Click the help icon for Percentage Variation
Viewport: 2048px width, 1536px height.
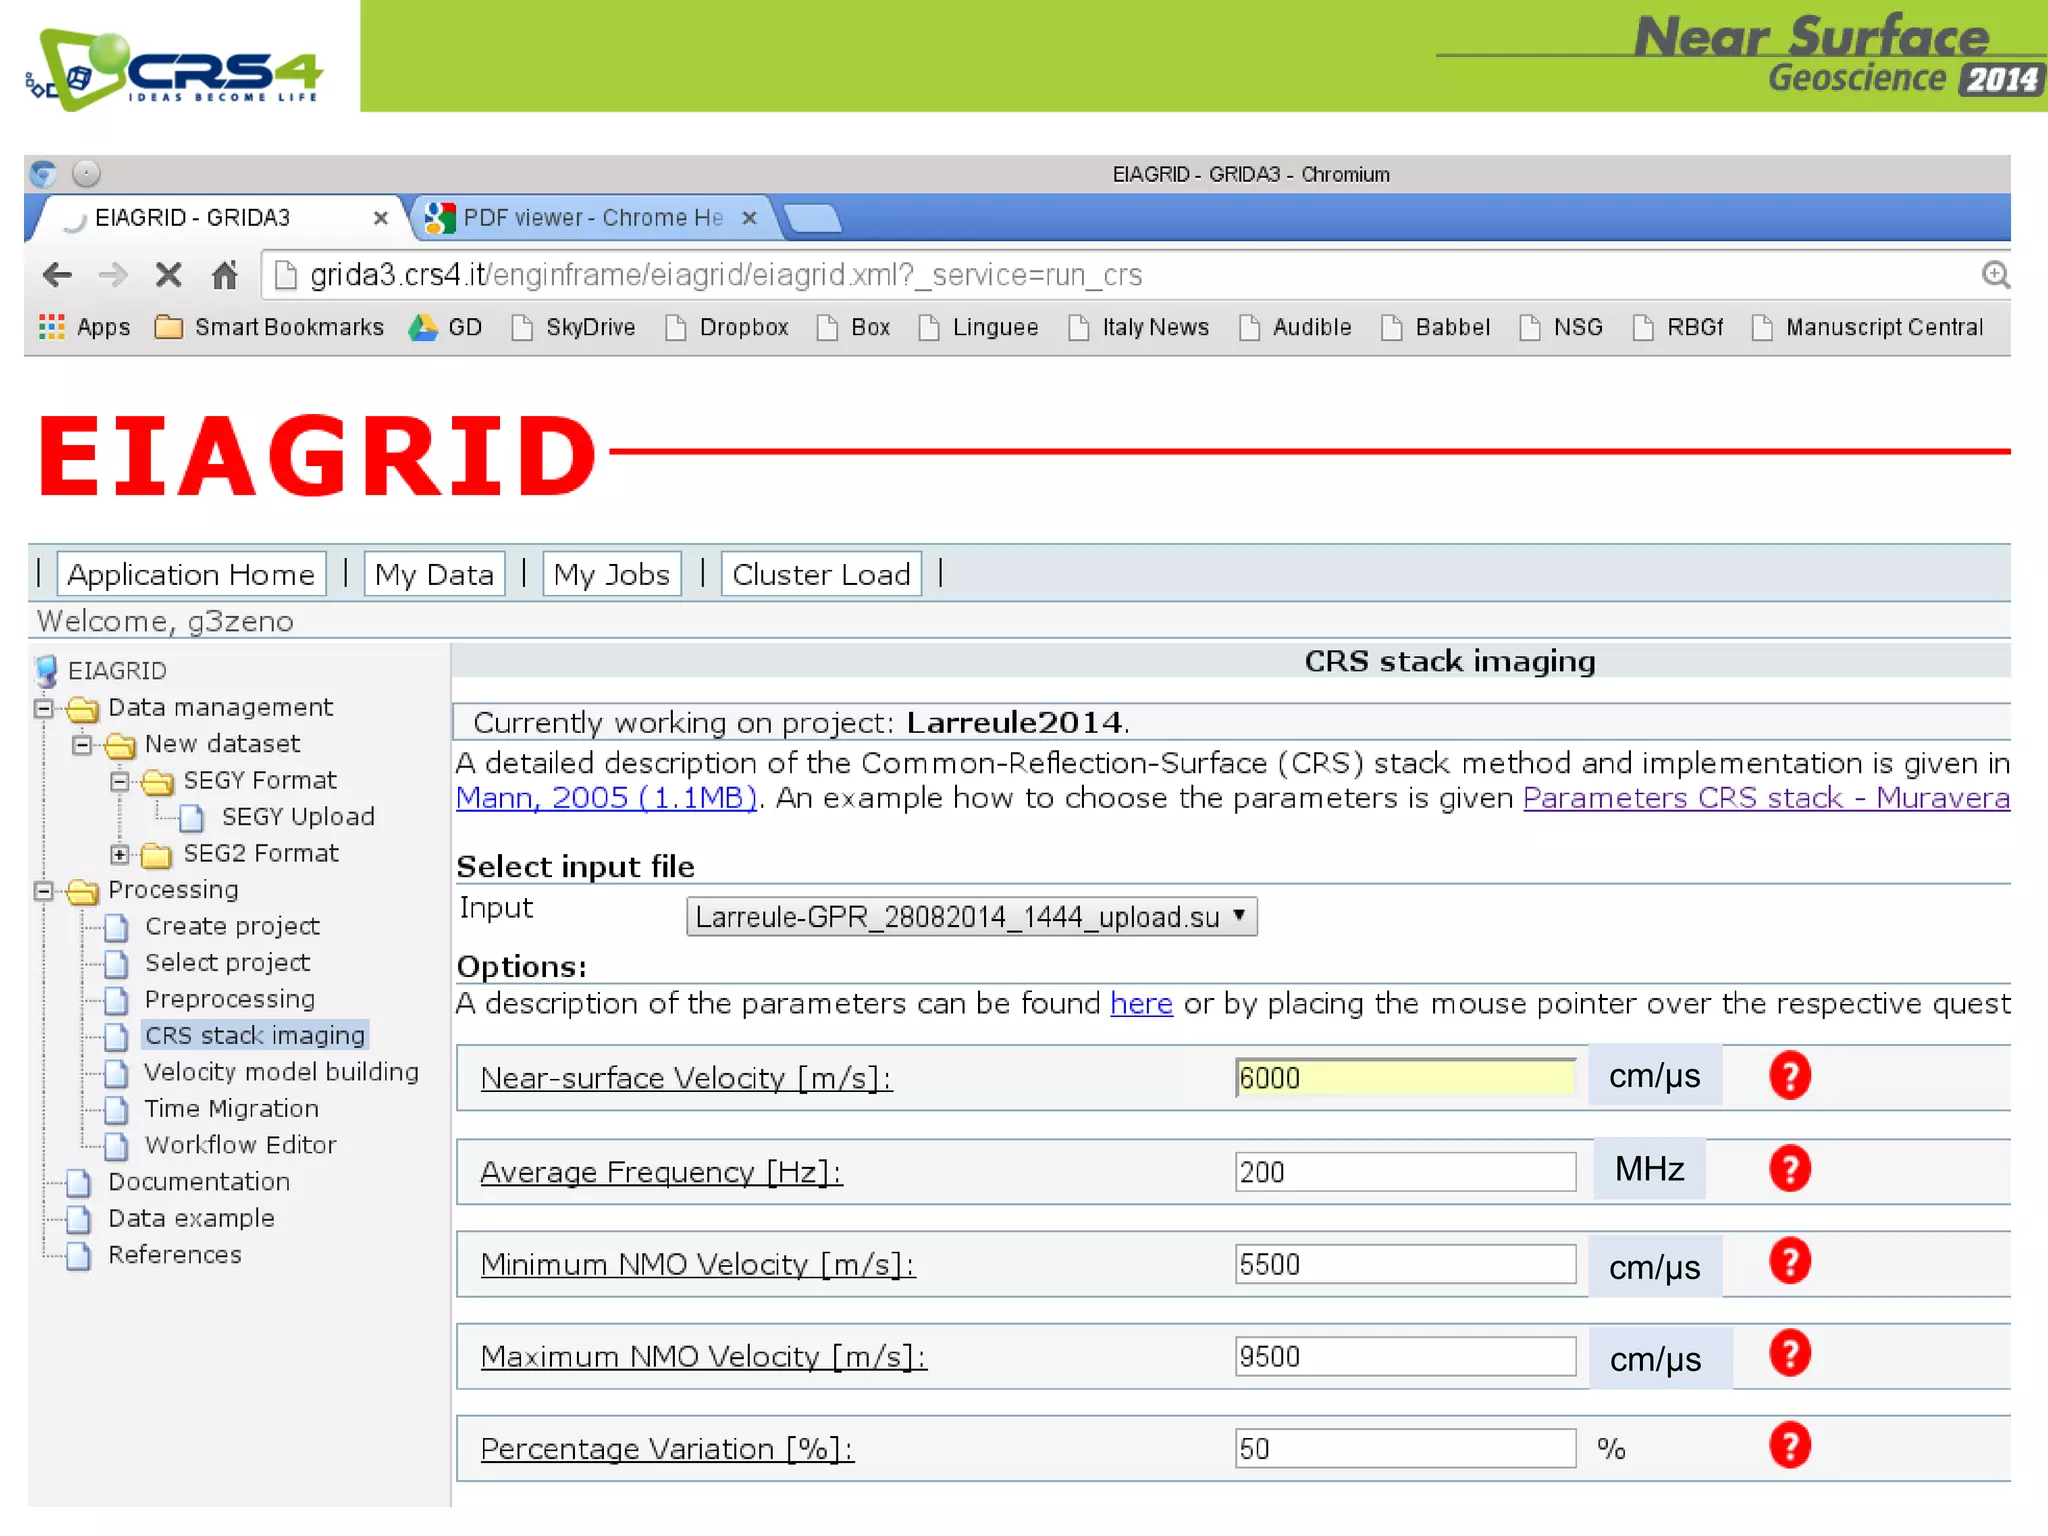coord(1789,1446)
